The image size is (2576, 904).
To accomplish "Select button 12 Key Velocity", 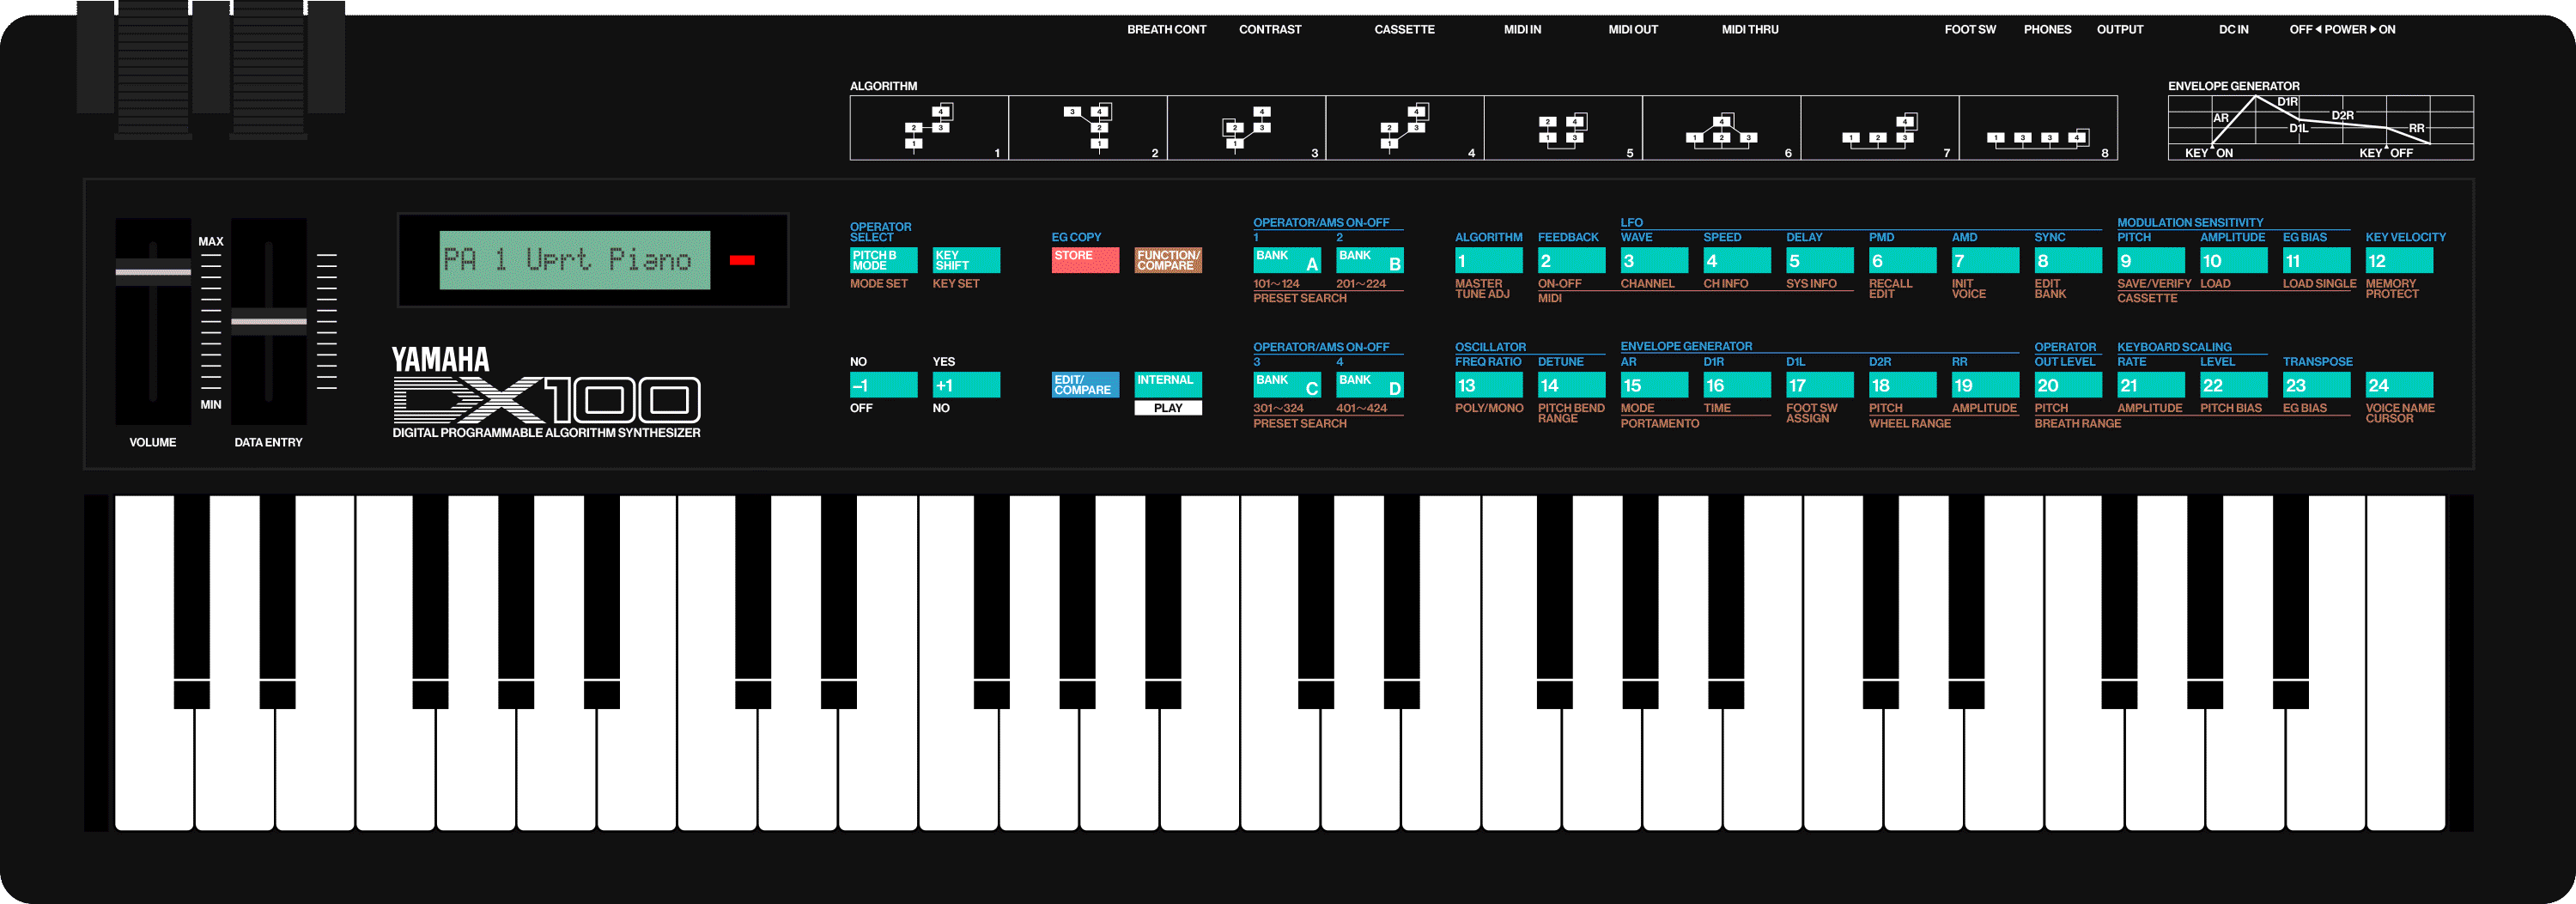I will [2400, 260].
